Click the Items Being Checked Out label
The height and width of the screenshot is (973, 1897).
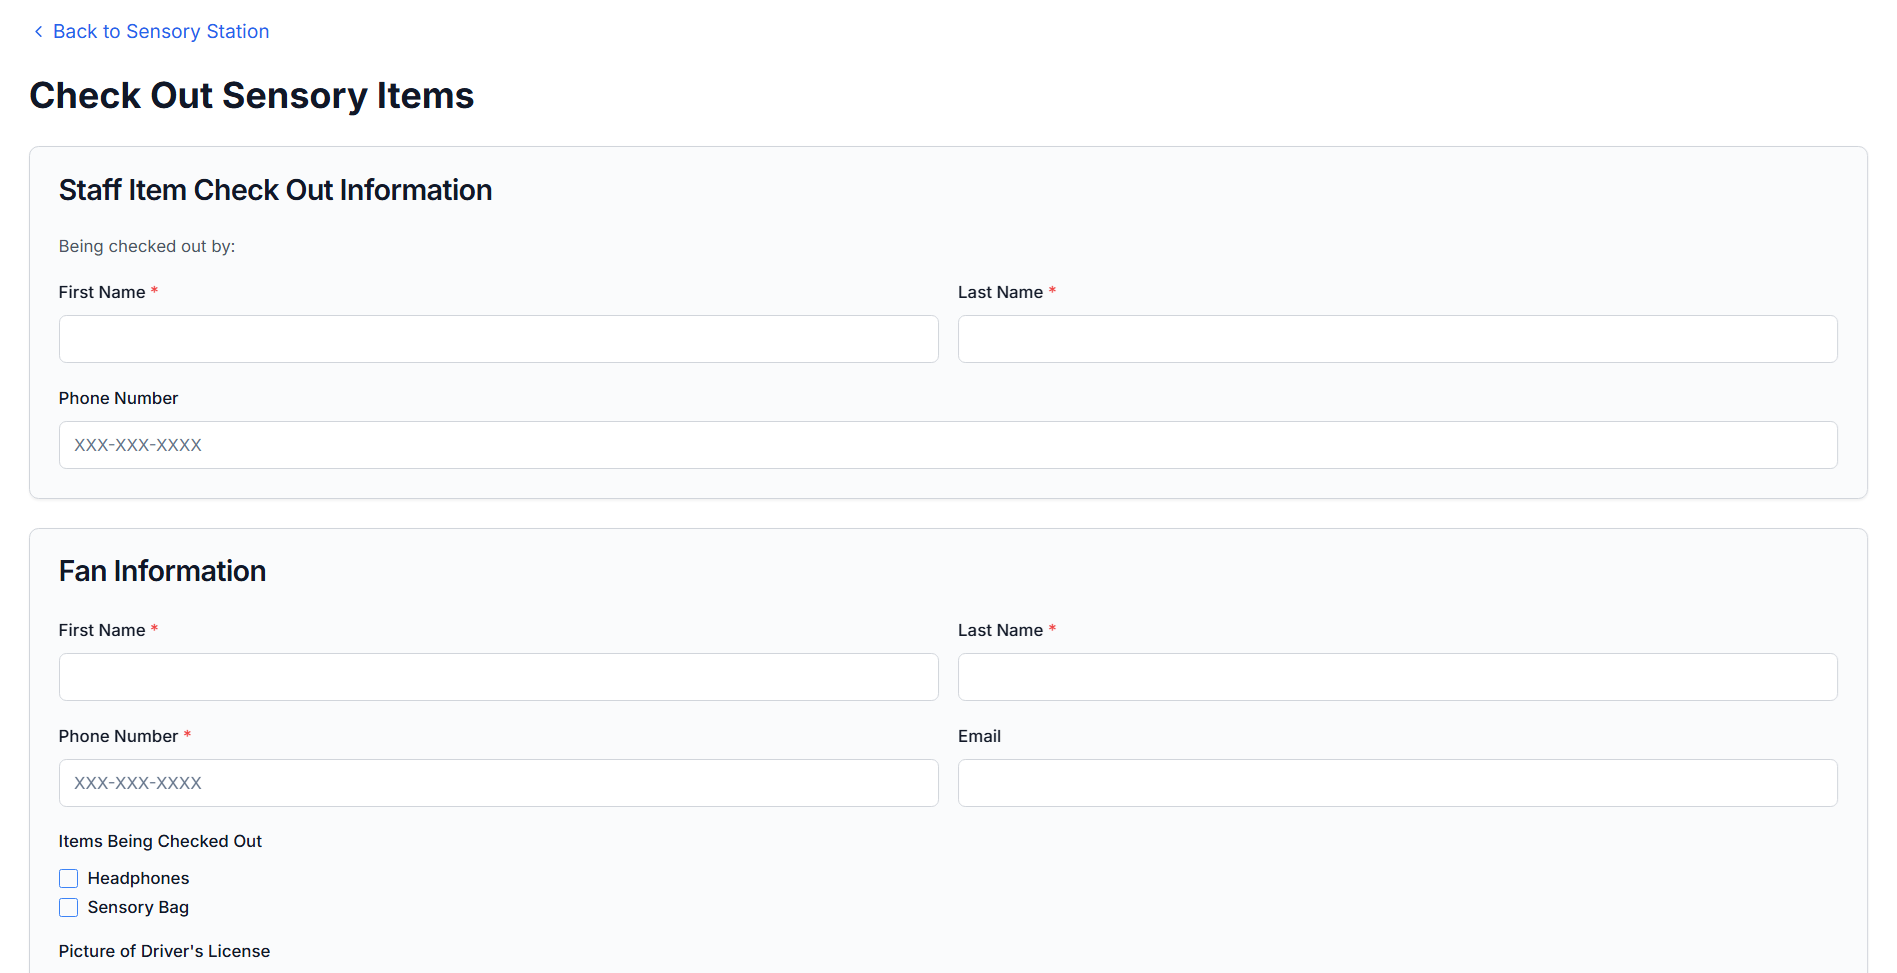pos(160,841)
